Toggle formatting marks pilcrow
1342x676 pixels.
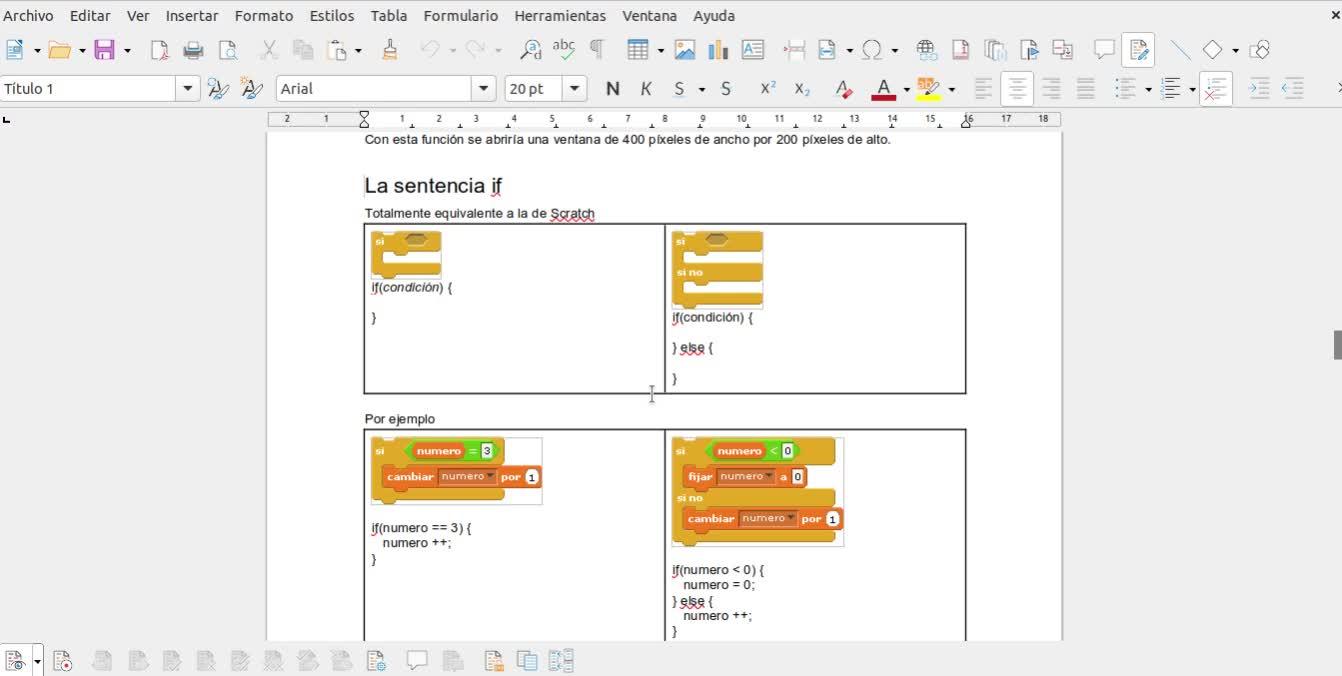click(597, 49)
